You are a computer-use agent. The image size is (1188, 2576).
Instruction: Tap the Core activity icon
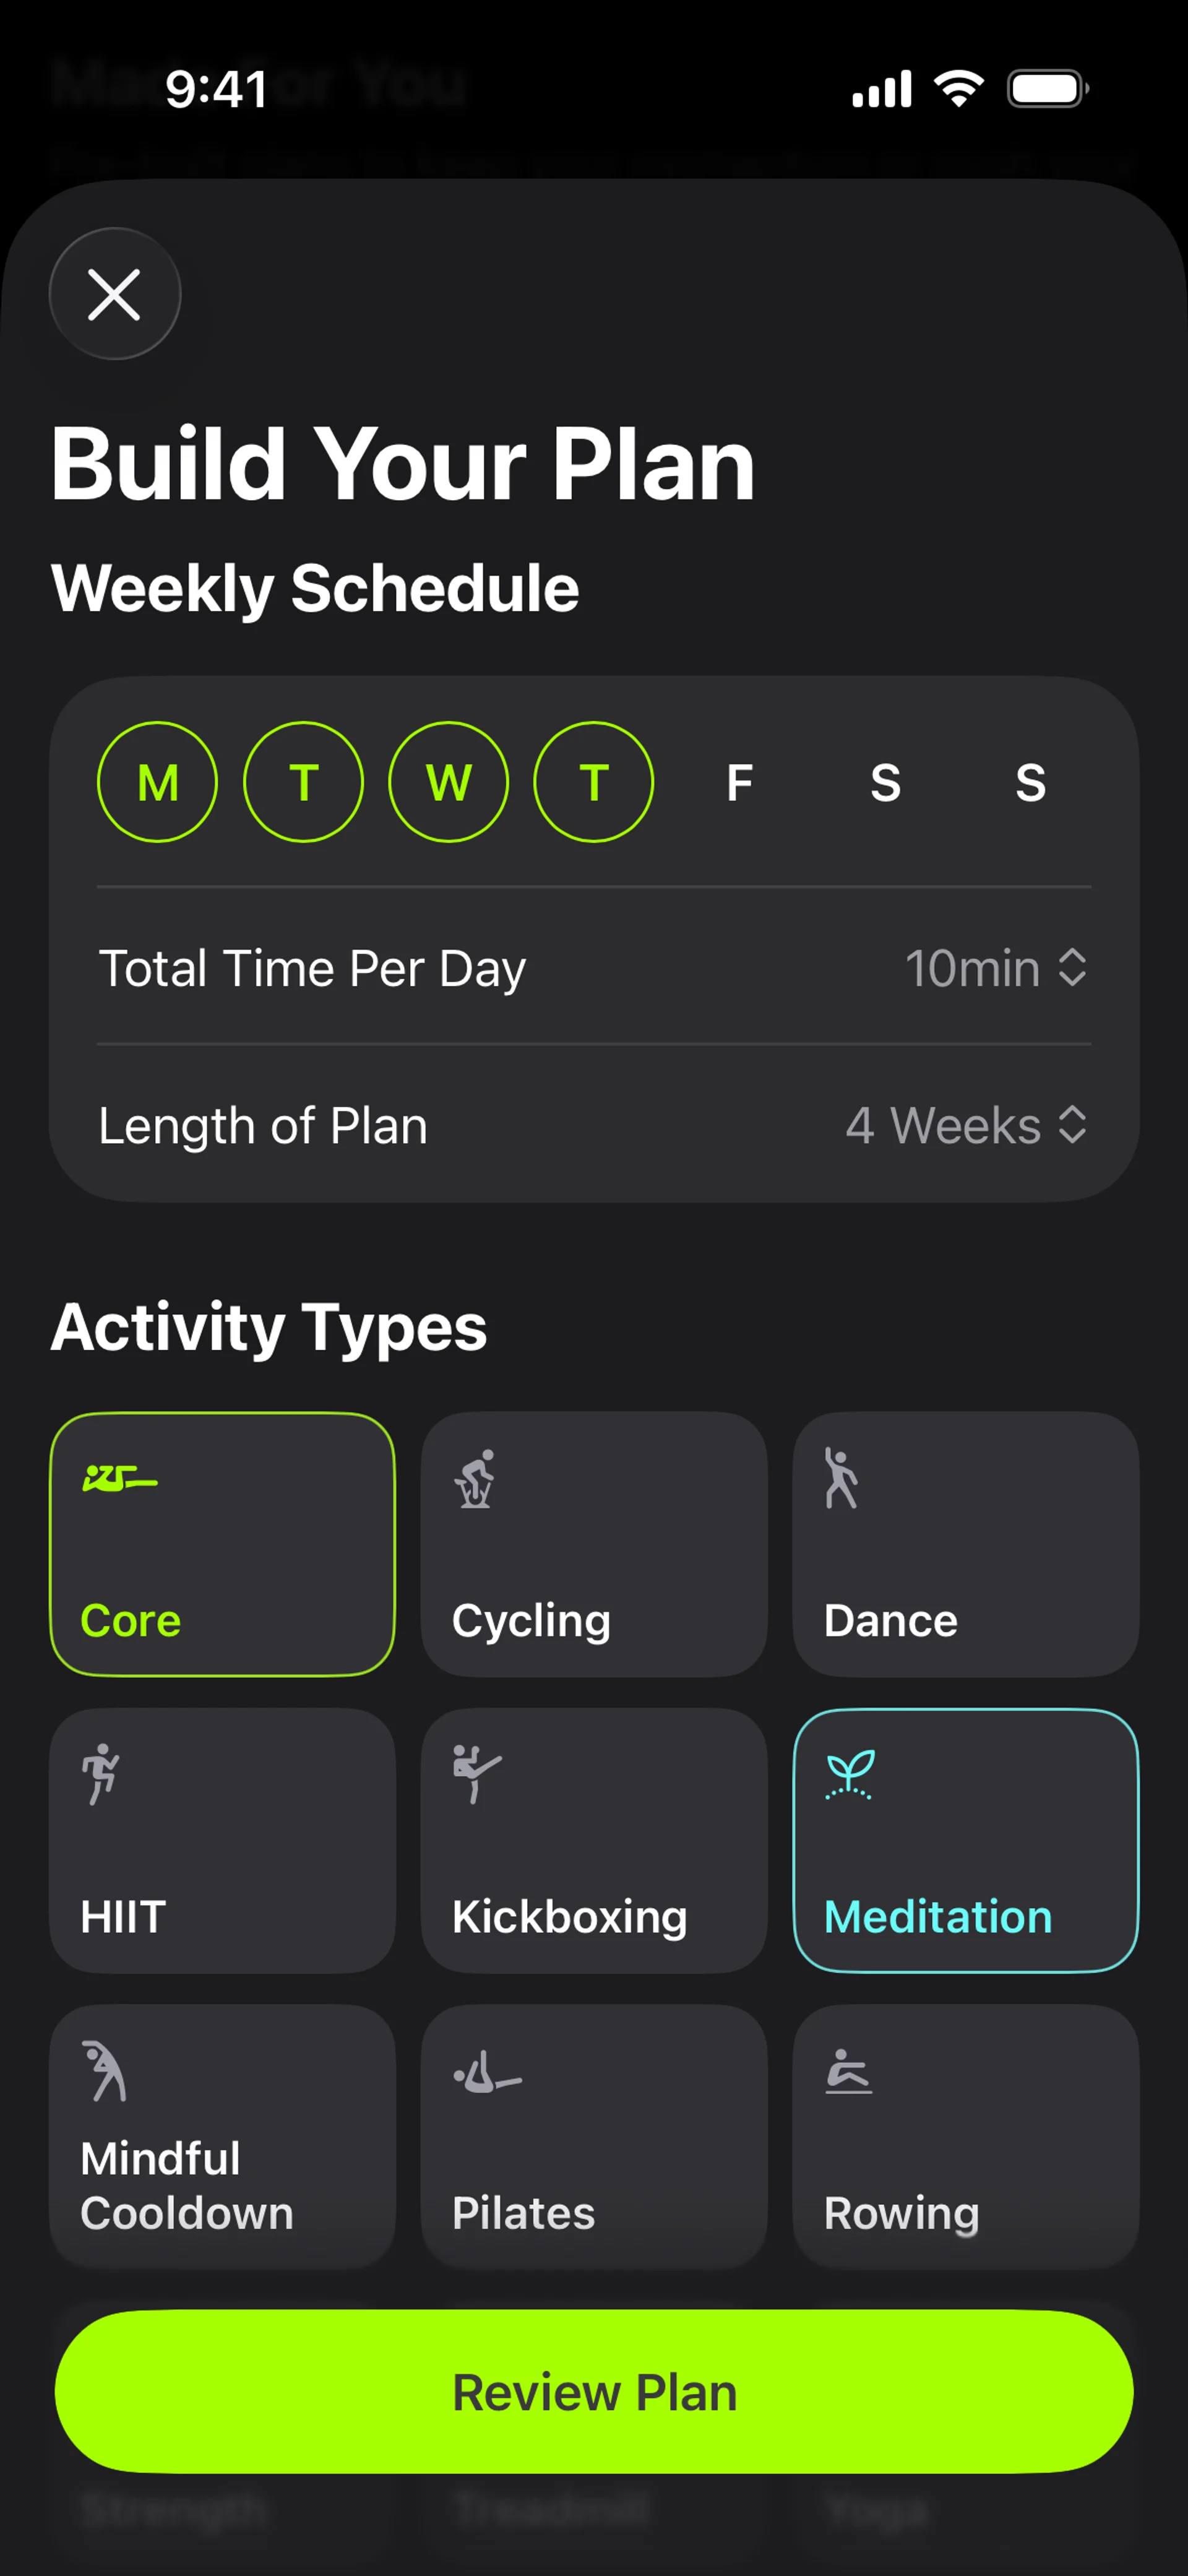click(119, 1478)
